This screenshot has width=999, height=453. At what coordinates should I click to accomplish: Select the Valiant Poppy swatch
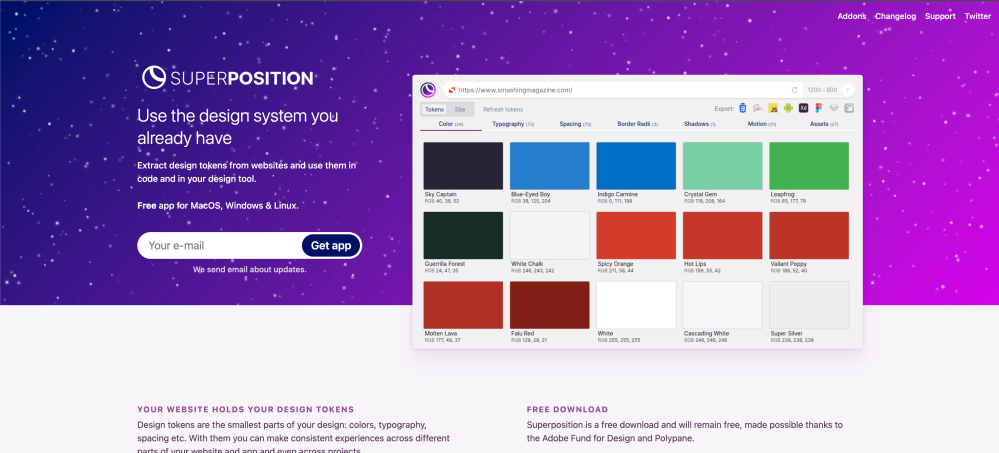809,236
